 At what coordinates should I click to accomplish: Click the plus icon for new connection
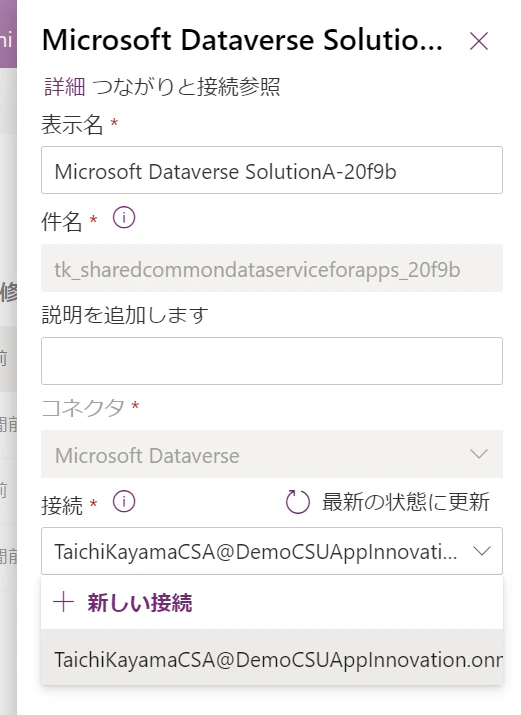63,602
